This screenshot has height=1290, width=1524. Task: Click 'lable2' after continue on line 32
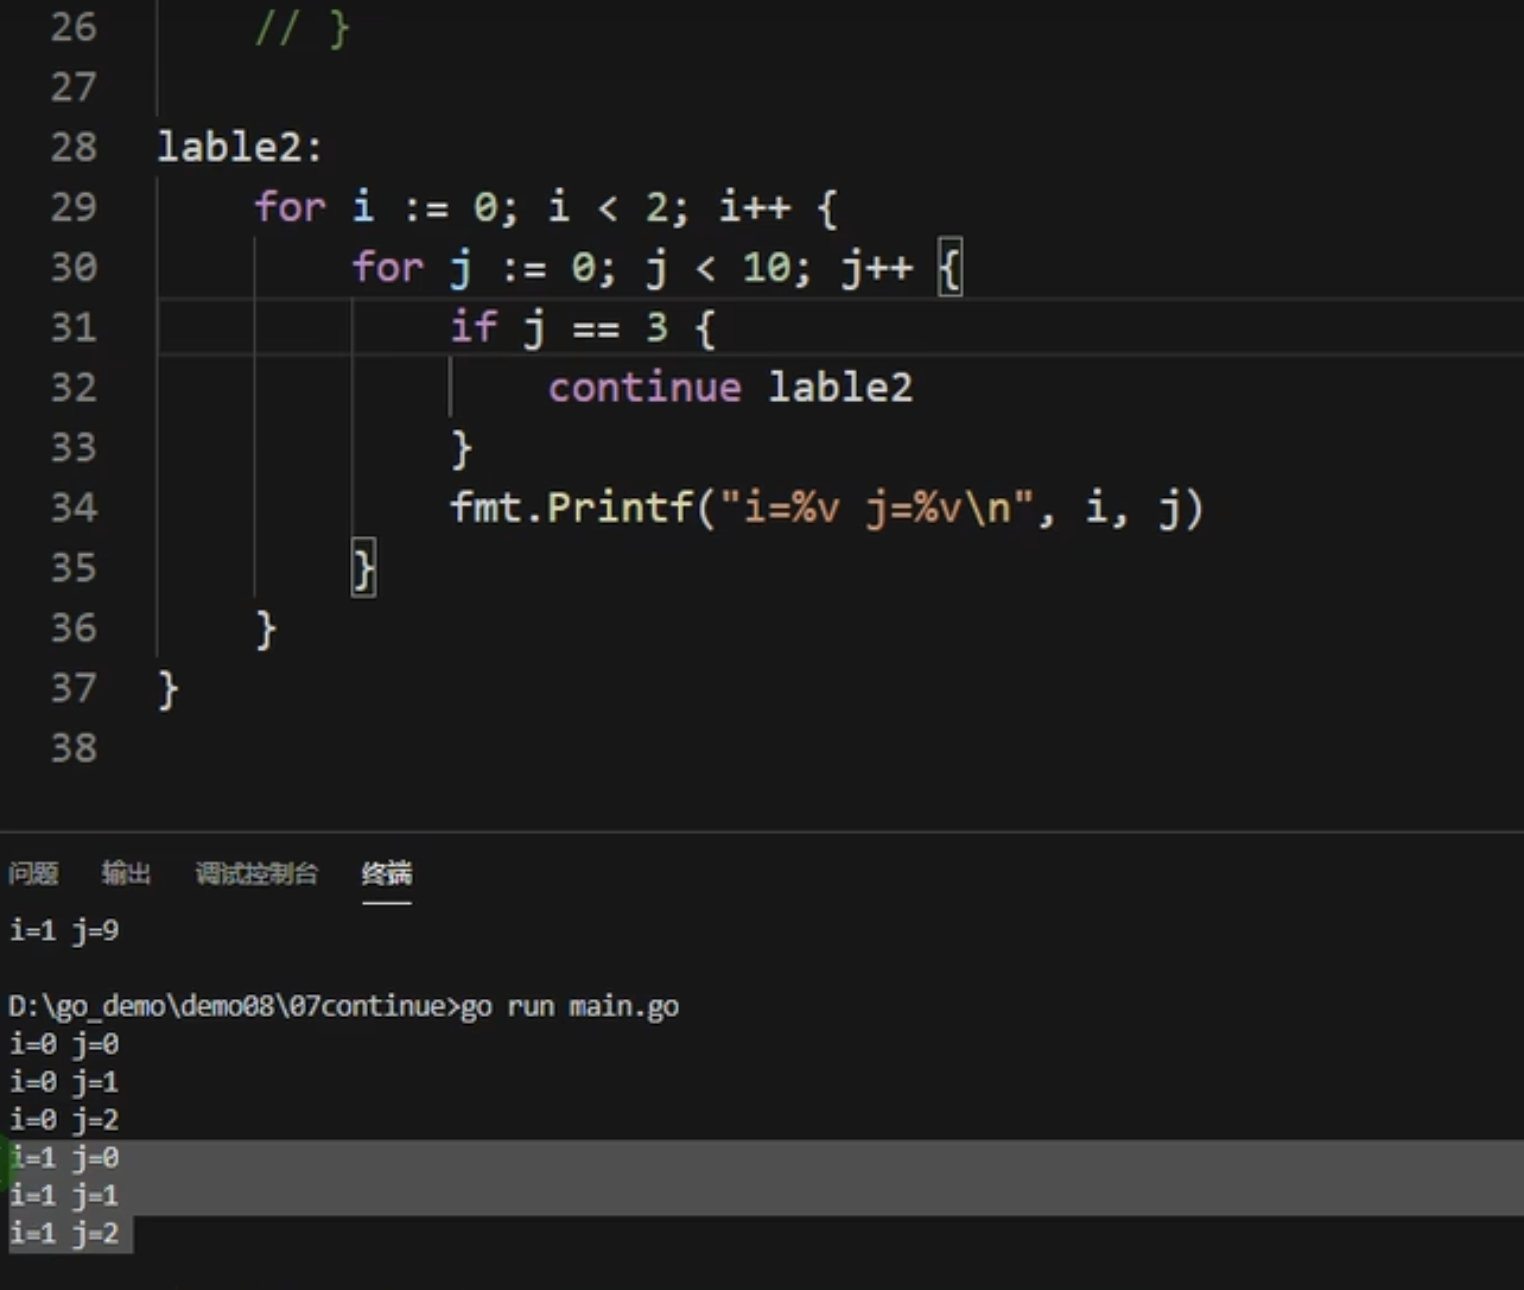click(x=840, y=388)
